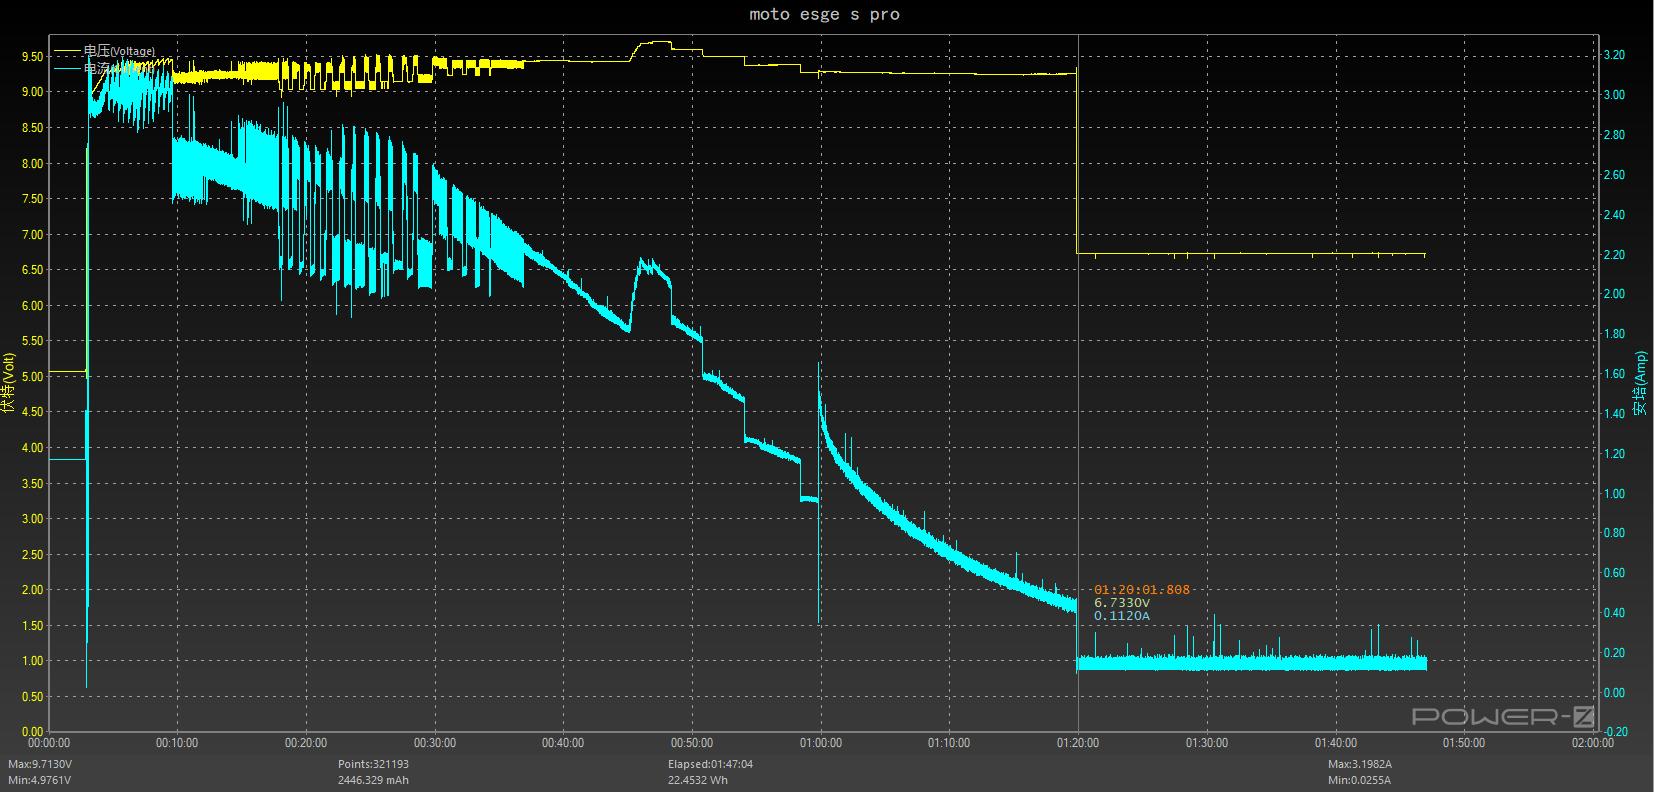The height and width of the screenshot is (792, 1654).
Task: Click the 2446.329 mAh capacity readout
Action: (373, 780)
